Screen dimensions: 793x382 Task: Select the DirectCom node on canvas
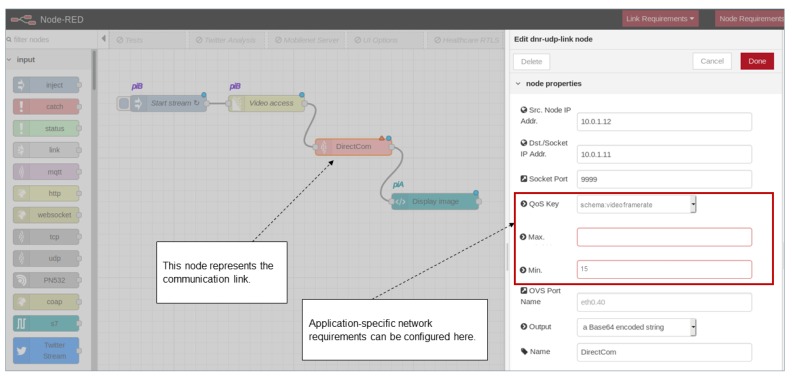pyautogui.click(x=354, y=147)
